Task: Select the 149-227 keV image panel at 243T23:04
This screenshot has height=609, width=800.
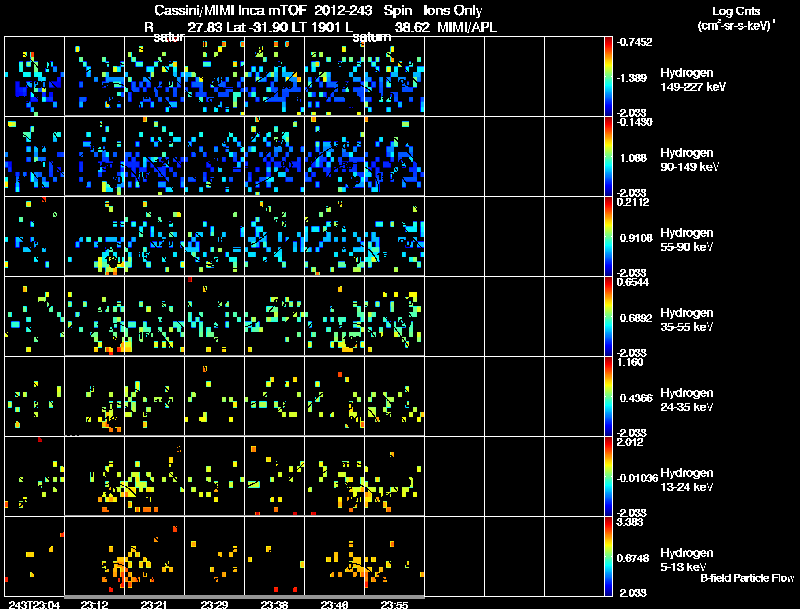Action: 35,77
